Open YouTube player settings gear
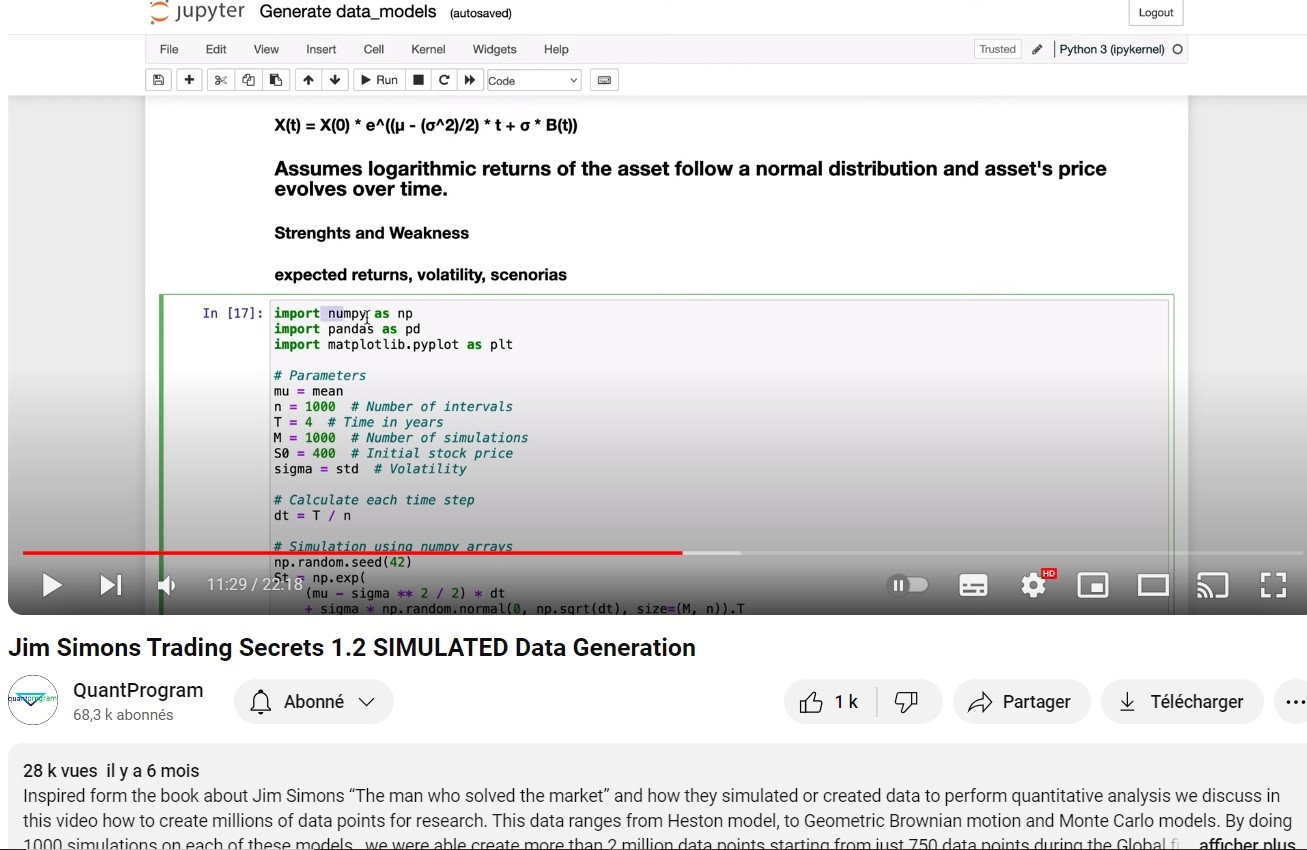Viewport: 1307px width, 850px height. [x=1033, y=585]
